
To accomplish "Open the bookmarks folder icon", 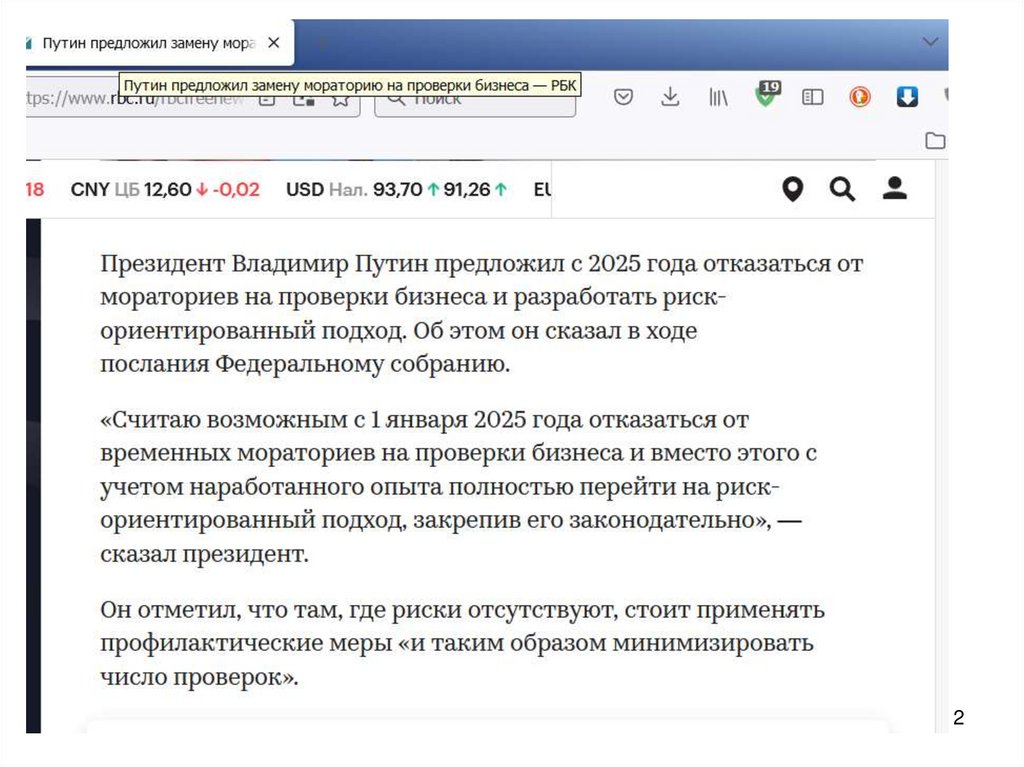I will click(x=935, y=140).
